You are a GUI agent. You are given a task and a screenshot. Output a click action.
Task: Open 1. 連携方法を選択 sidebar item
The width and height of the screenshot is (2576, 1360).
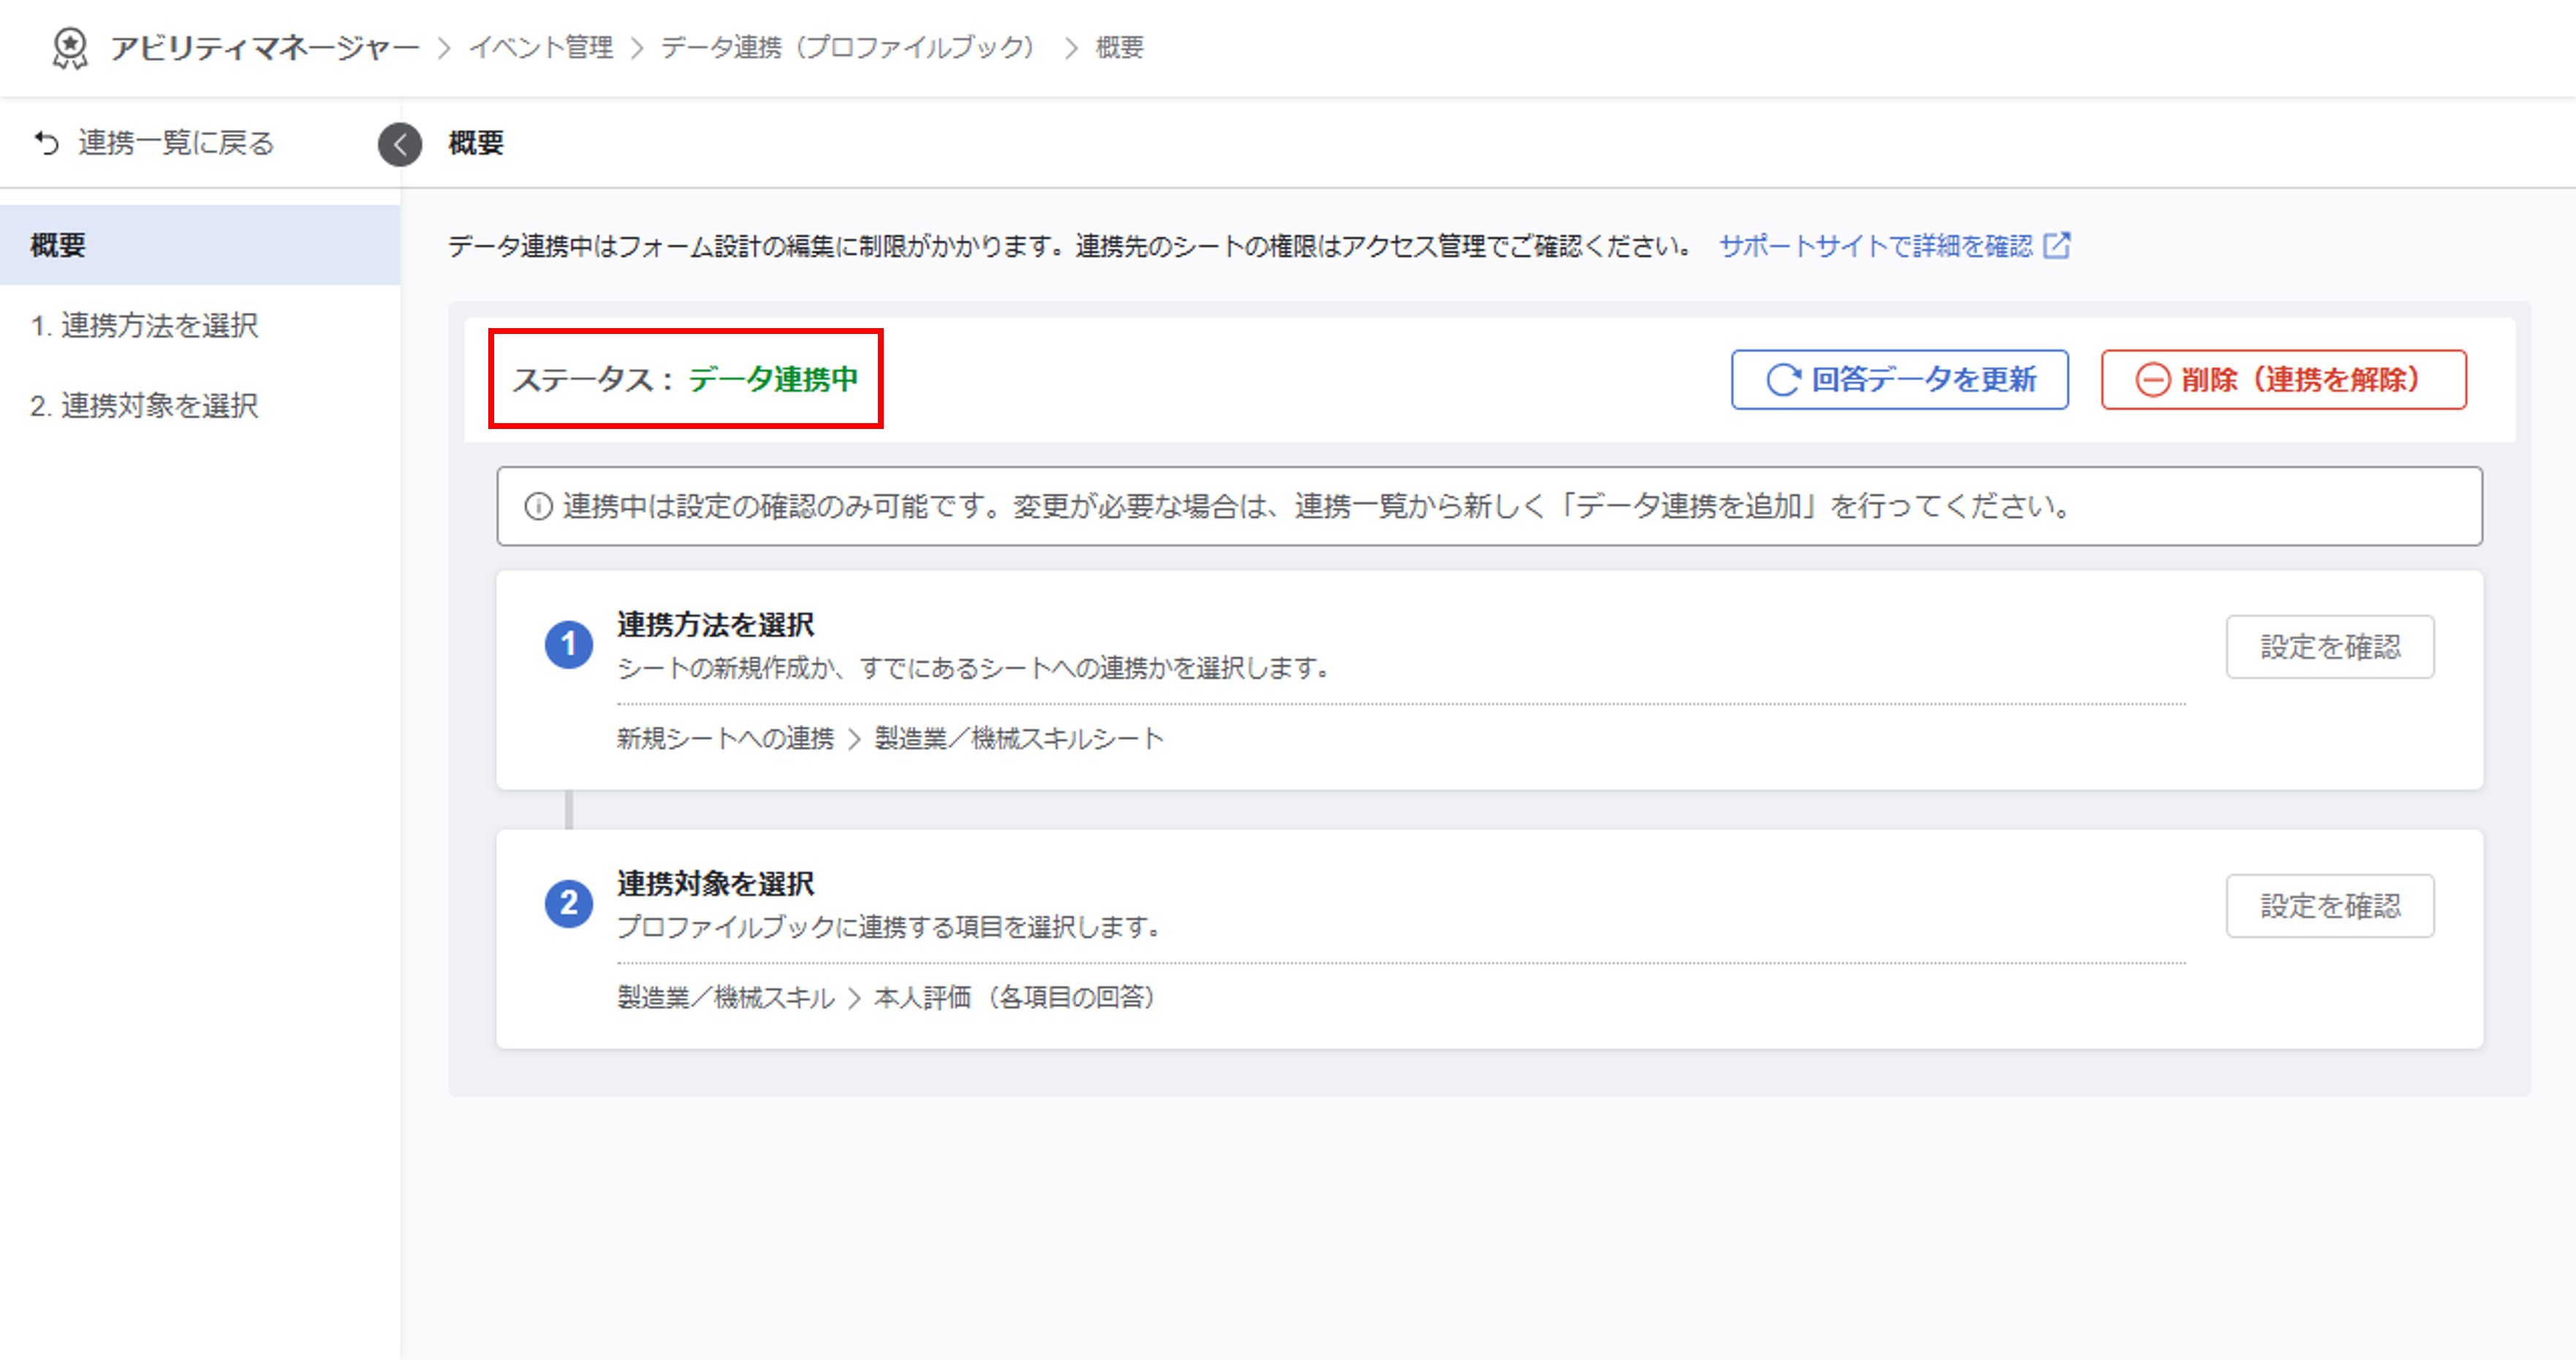coord(145,326)
